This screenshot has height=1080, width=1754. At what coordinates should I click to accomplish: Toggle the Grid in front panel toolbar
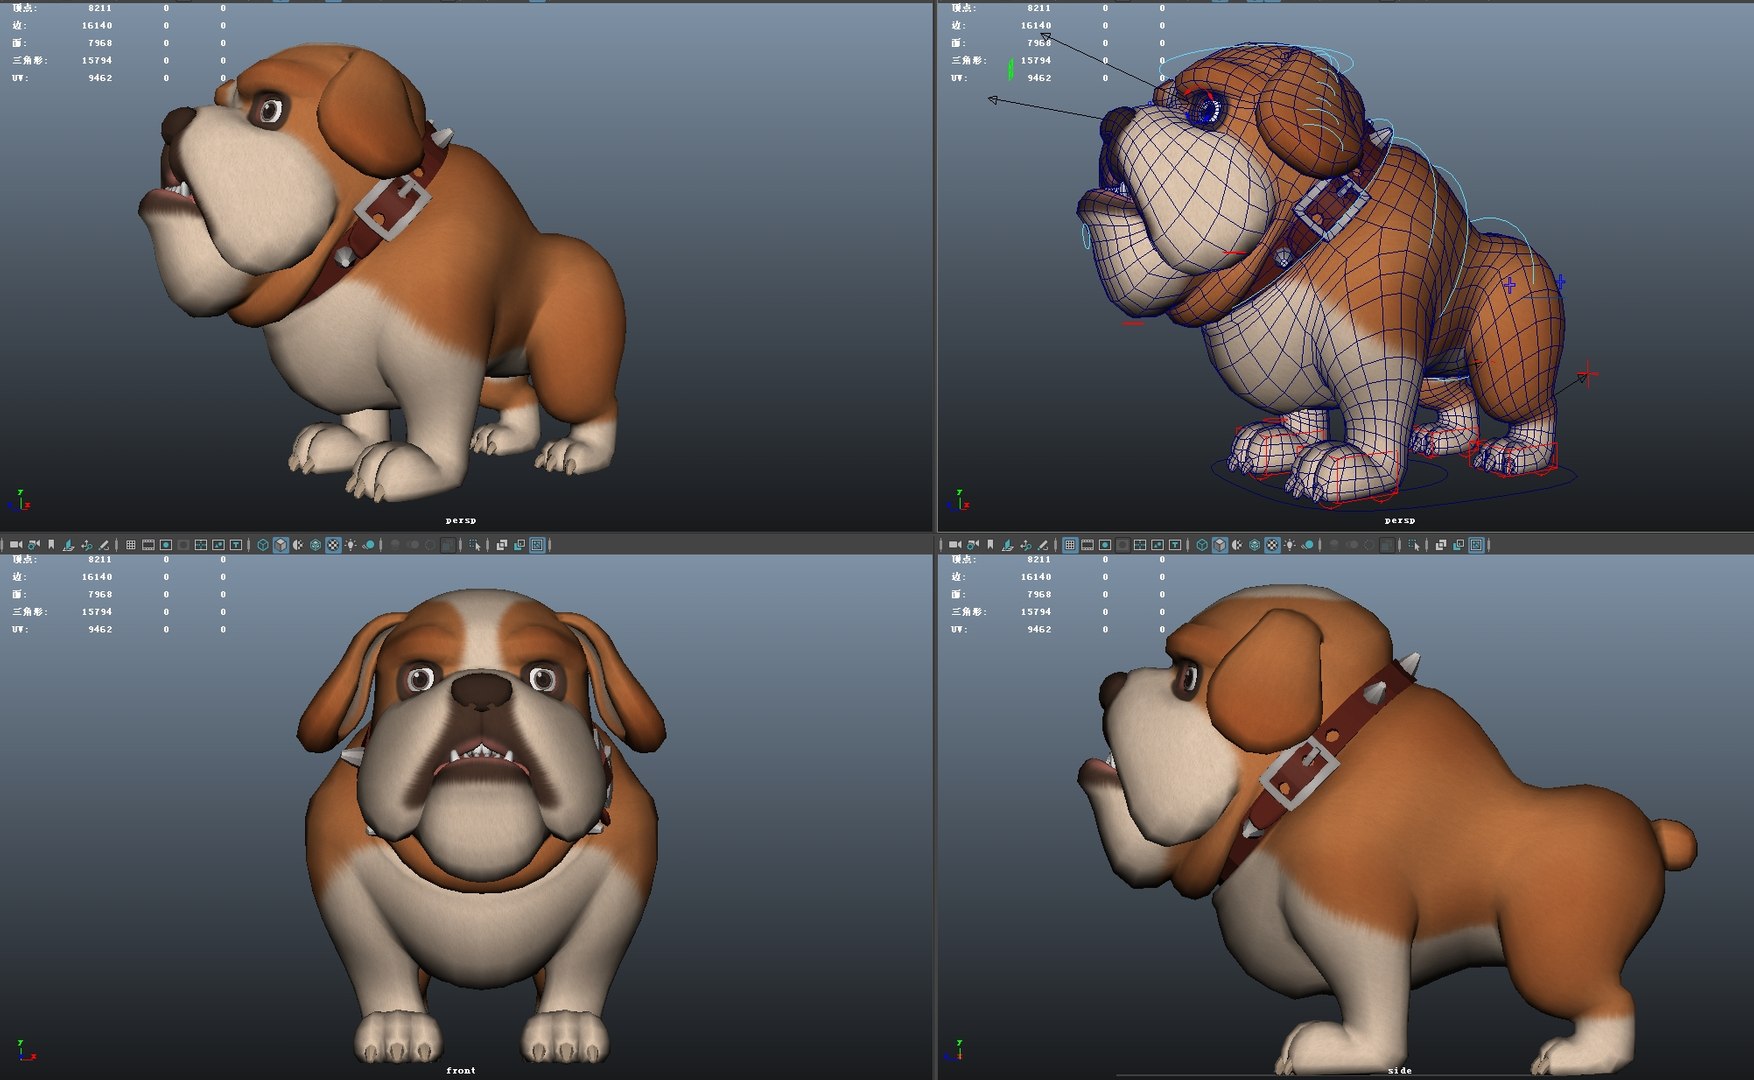[130, 545]
